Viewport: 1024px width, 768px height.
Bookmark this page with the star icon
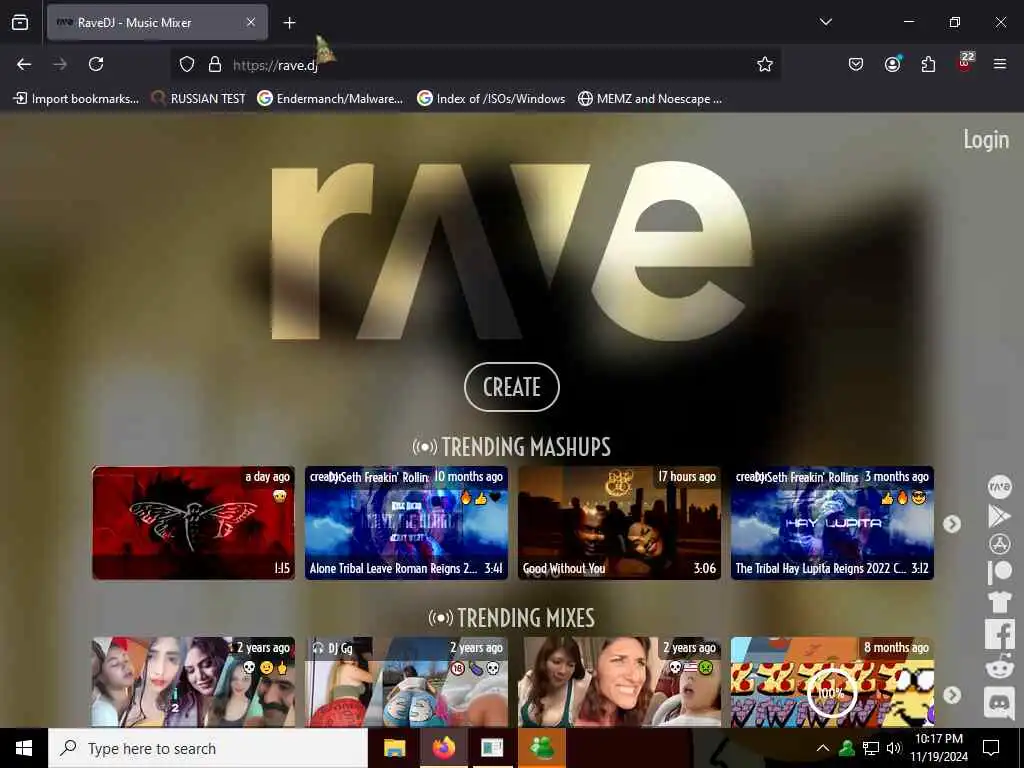coord(765,64)
